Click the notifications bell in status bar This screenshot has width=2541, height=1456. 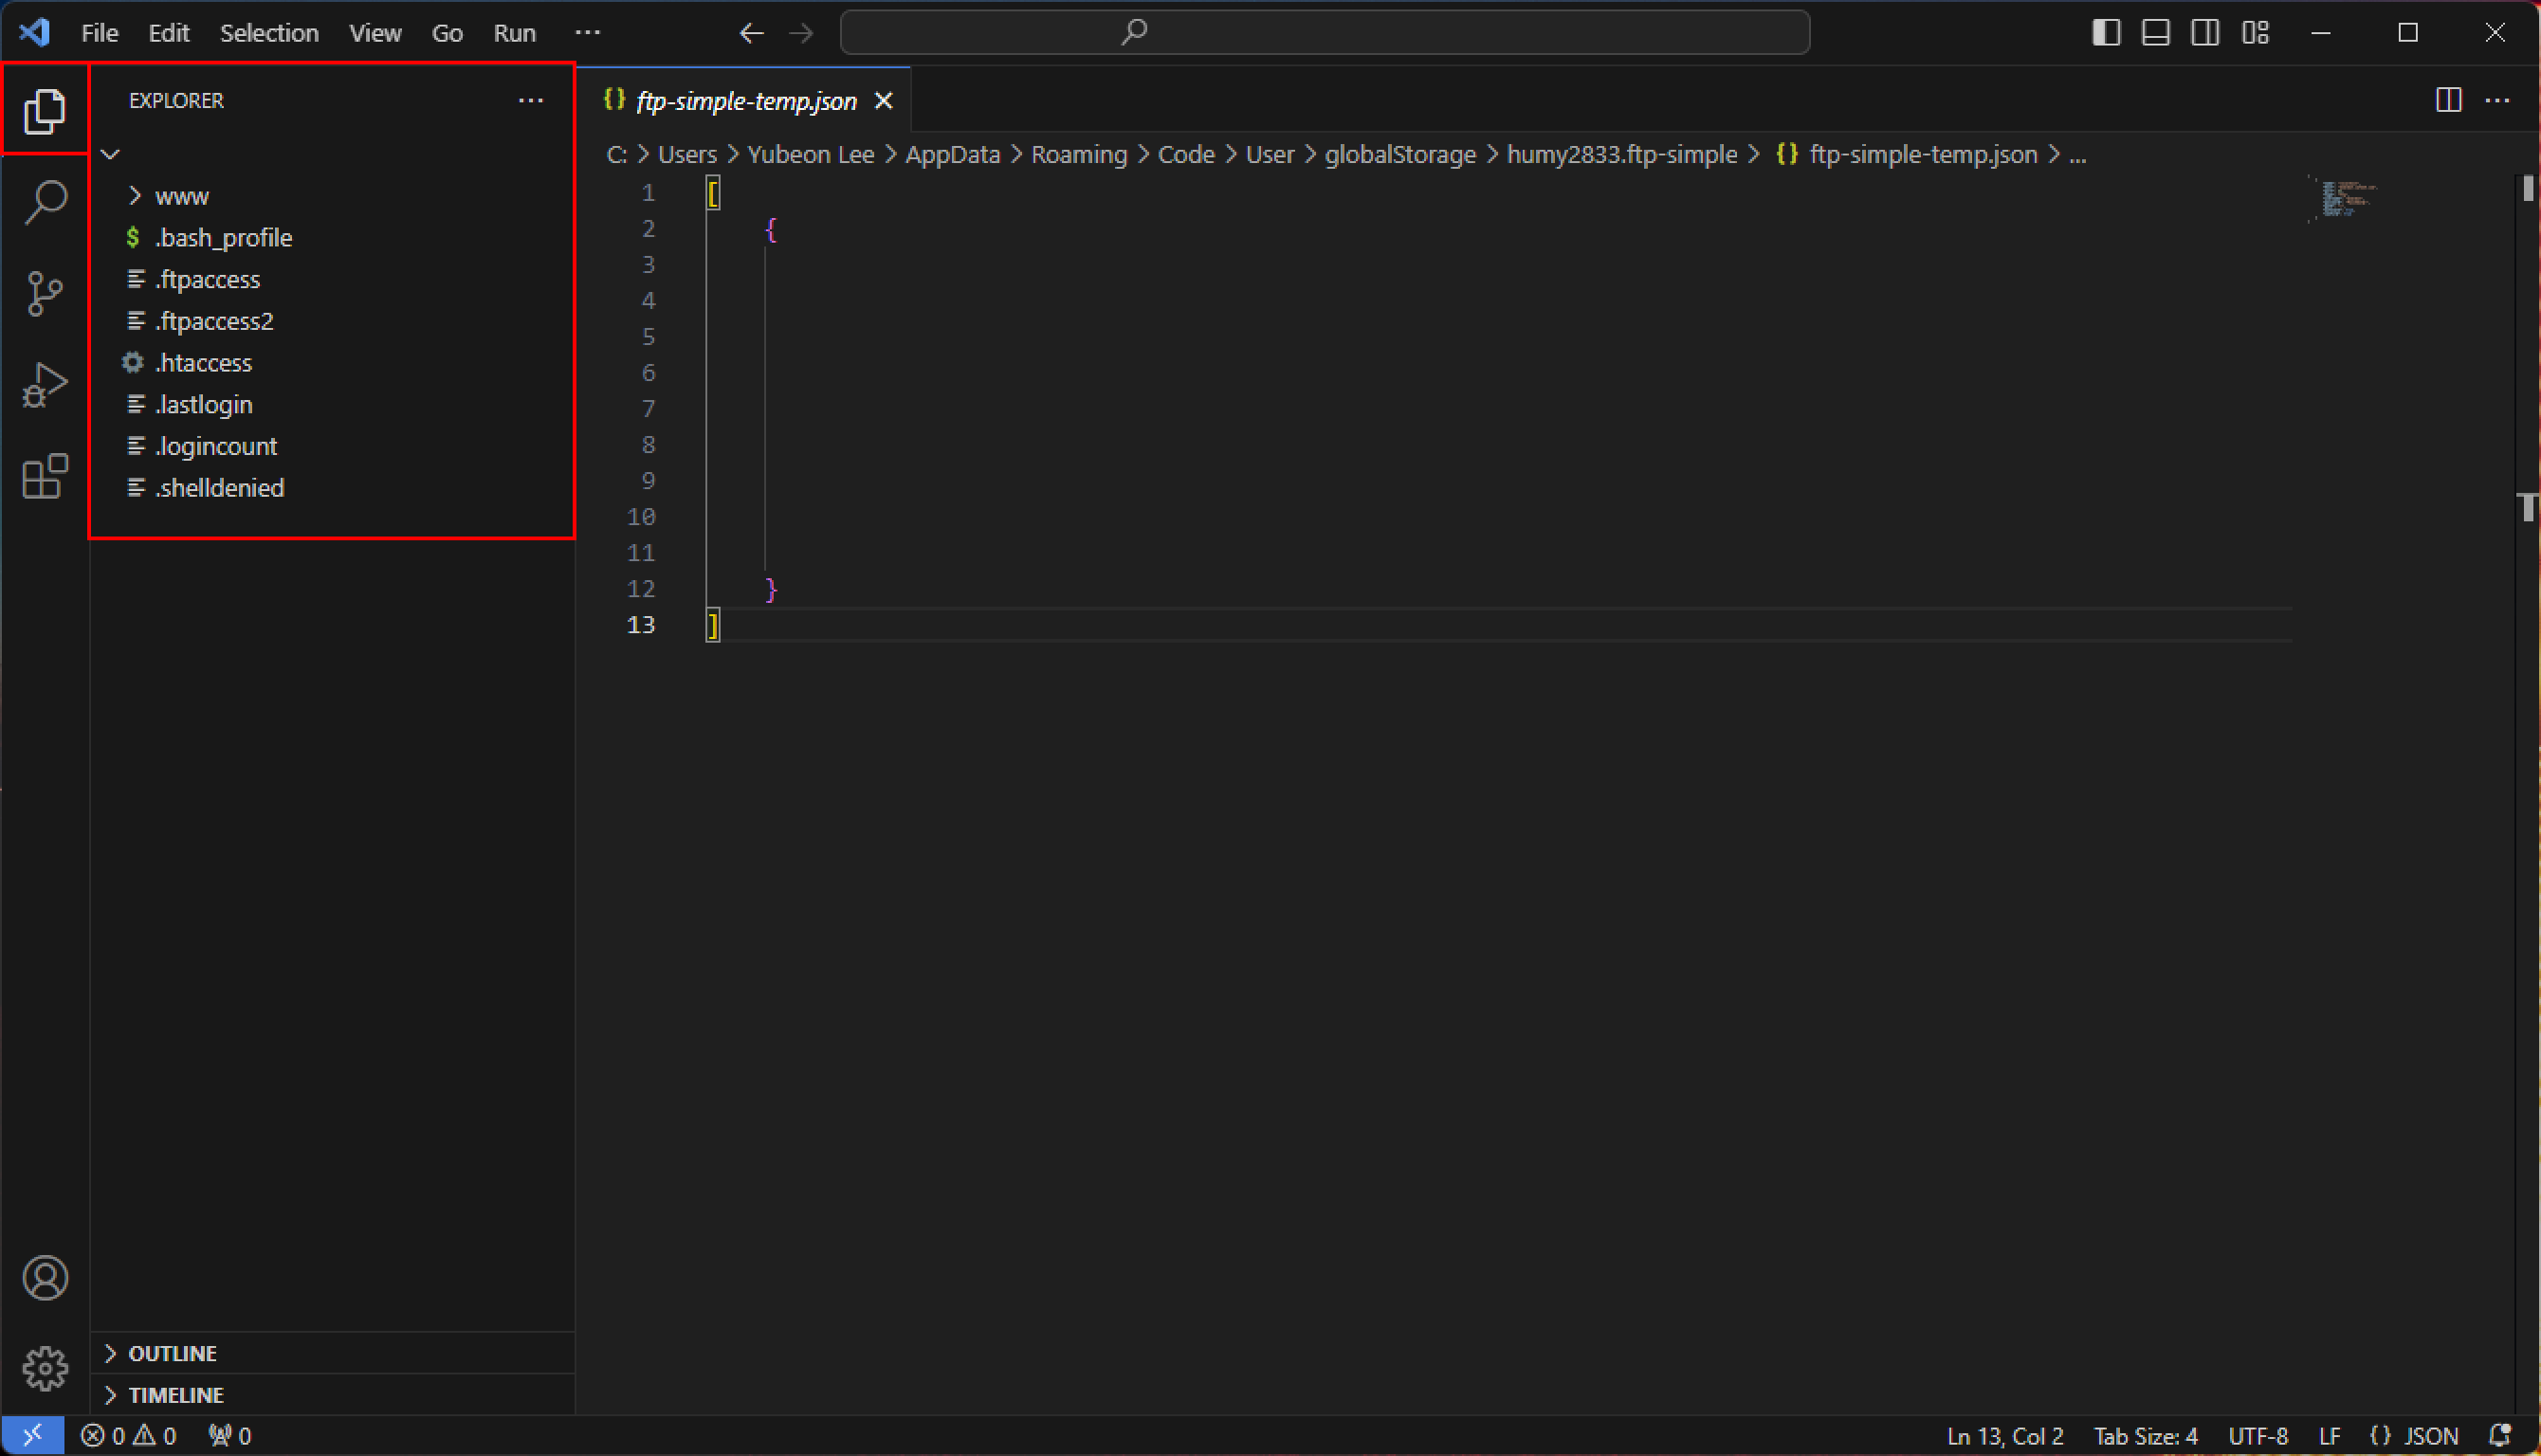click(x=2500, y=1436)
